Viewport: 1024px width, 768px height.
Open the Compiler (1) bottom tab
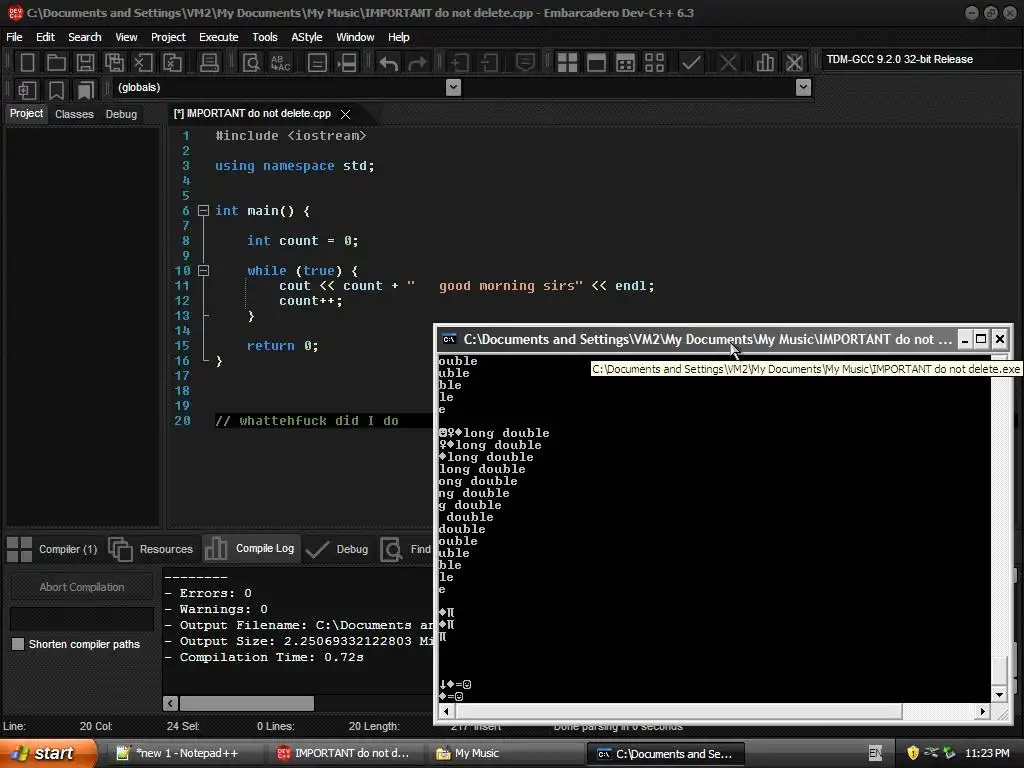click(x=52, y=549)
